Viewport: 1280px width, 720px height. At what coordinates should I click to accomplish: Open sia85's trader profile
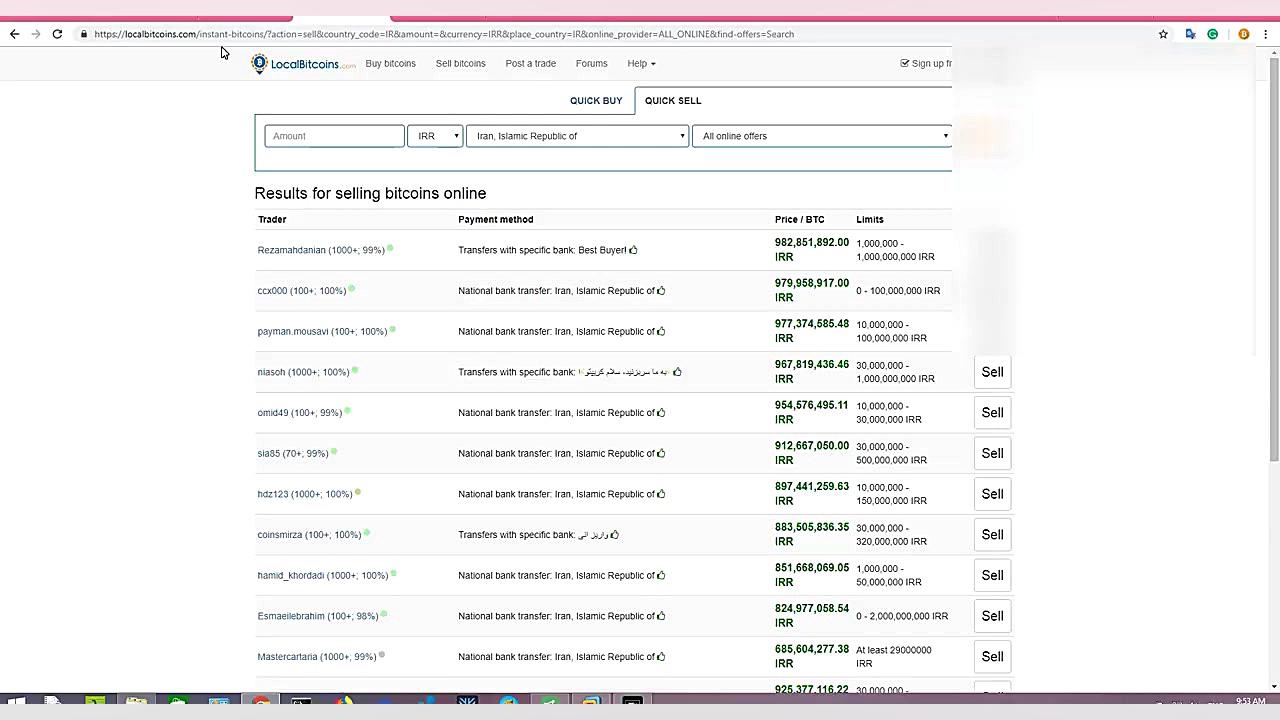pos(293,454)
